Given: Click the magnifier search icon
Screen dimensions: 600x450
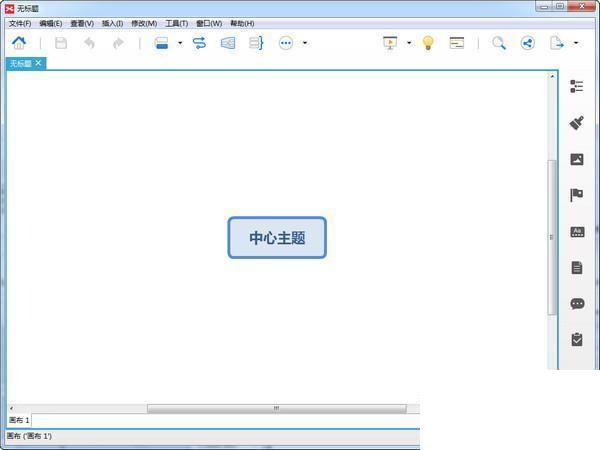Looking at the screenshot, I should pos(499,43).
